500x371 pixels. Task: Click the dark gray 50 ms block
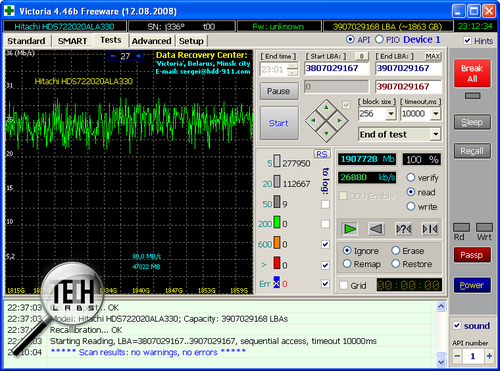pyautogui.click(x=277, y=202)
